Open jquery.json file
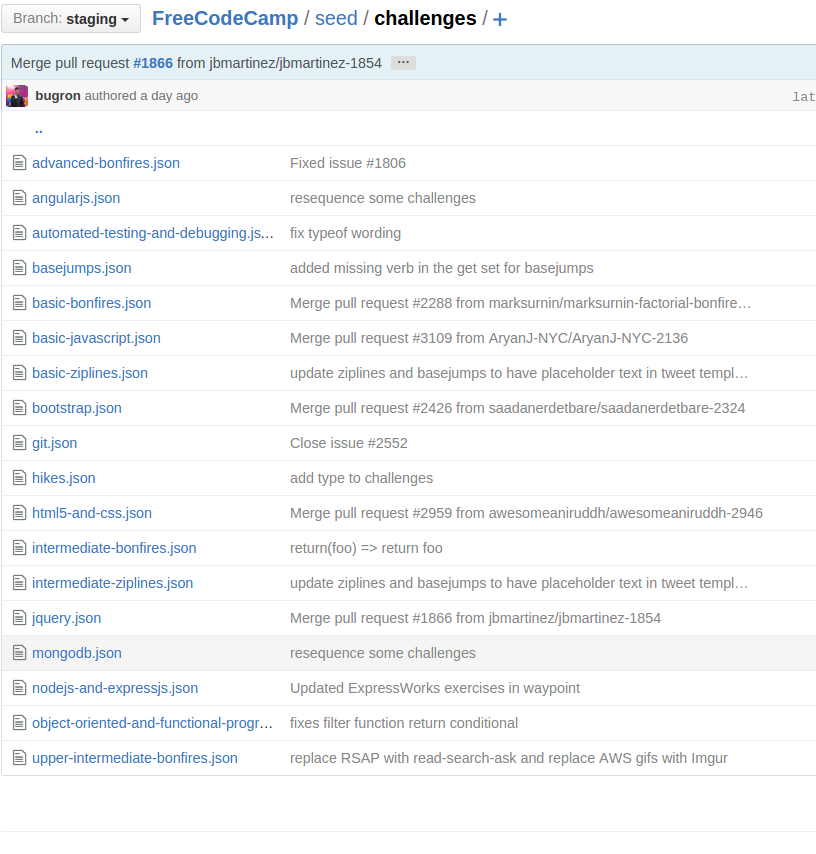This screenshot has height=854, width=816. (66, 618)
